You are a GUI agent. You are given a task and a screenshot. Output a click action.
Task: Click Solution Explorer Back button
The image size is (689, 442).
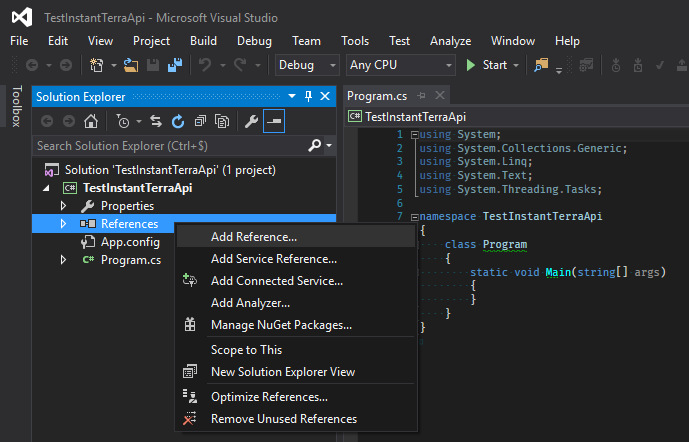pos(47,121)
